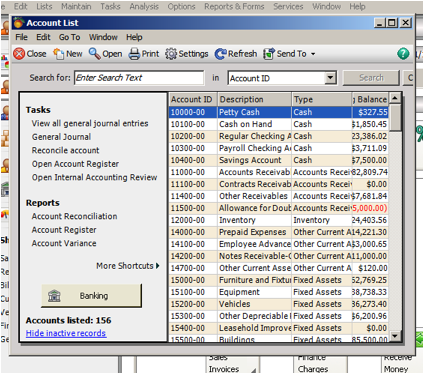This screenshot has width=424, height=374.
Task: Open Help menu in Account List
Action: pyautogui.click(x=134, y=37)
